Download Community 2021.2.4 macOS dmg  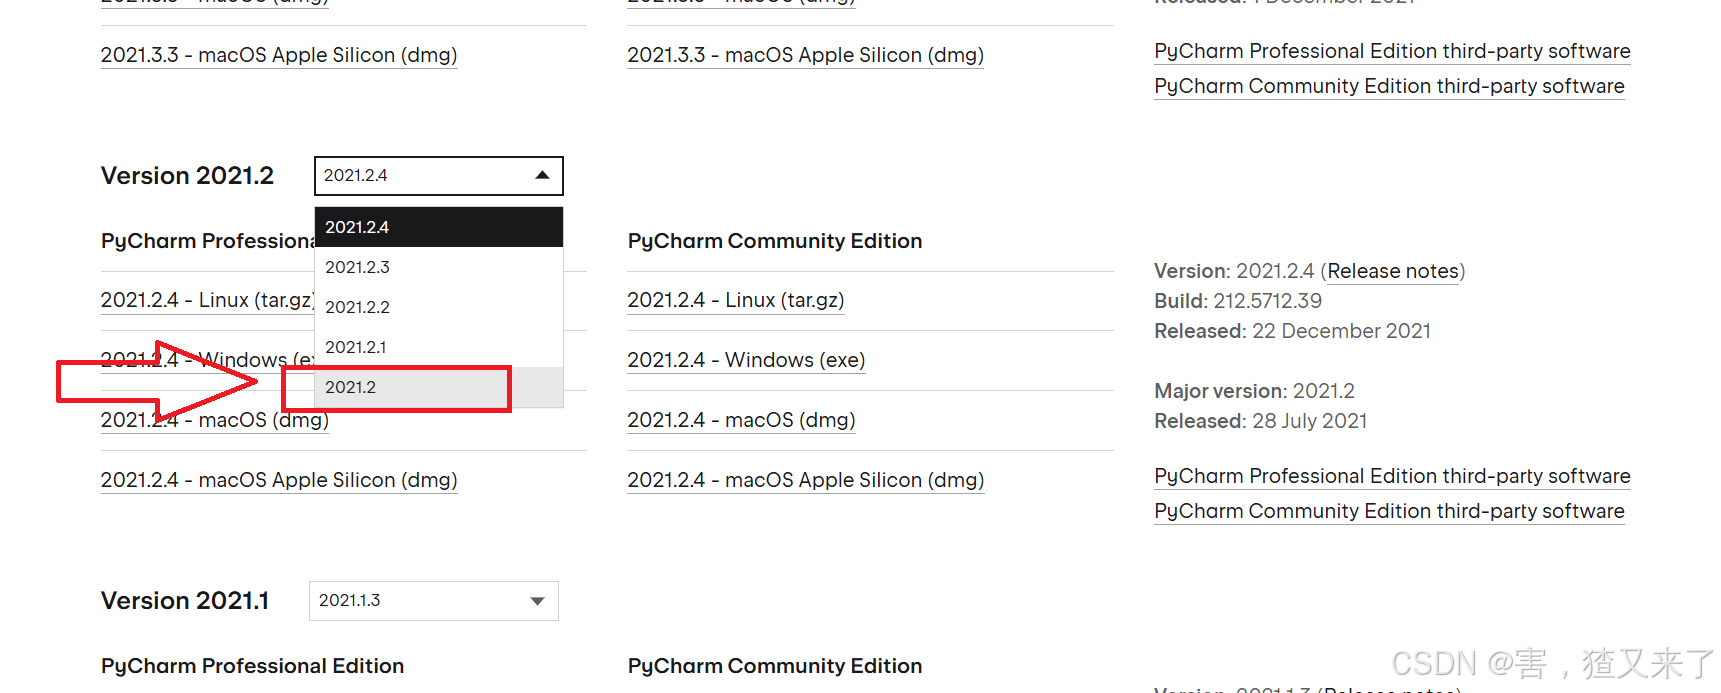point(741,420)
